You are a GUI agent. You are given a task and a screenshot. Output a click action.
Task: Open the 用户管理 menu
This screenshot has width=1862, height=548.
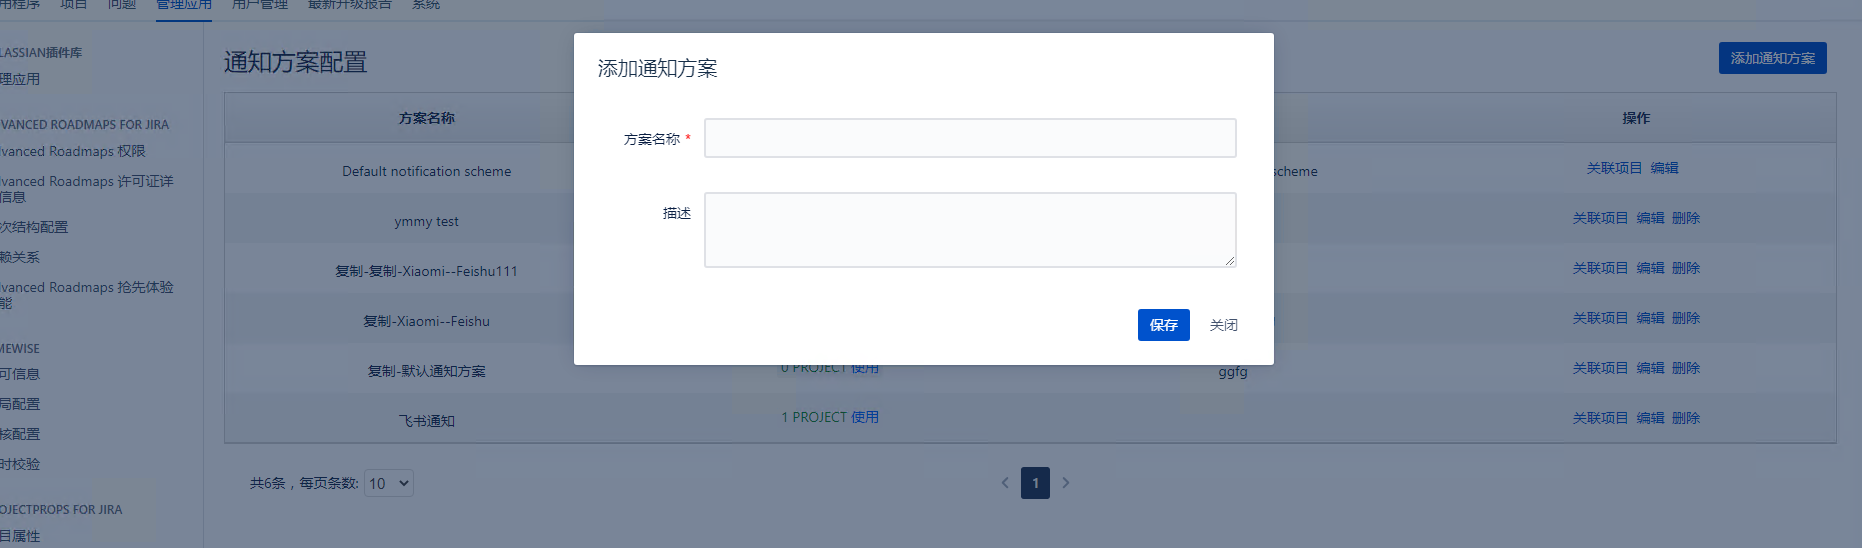pos(260,5)
